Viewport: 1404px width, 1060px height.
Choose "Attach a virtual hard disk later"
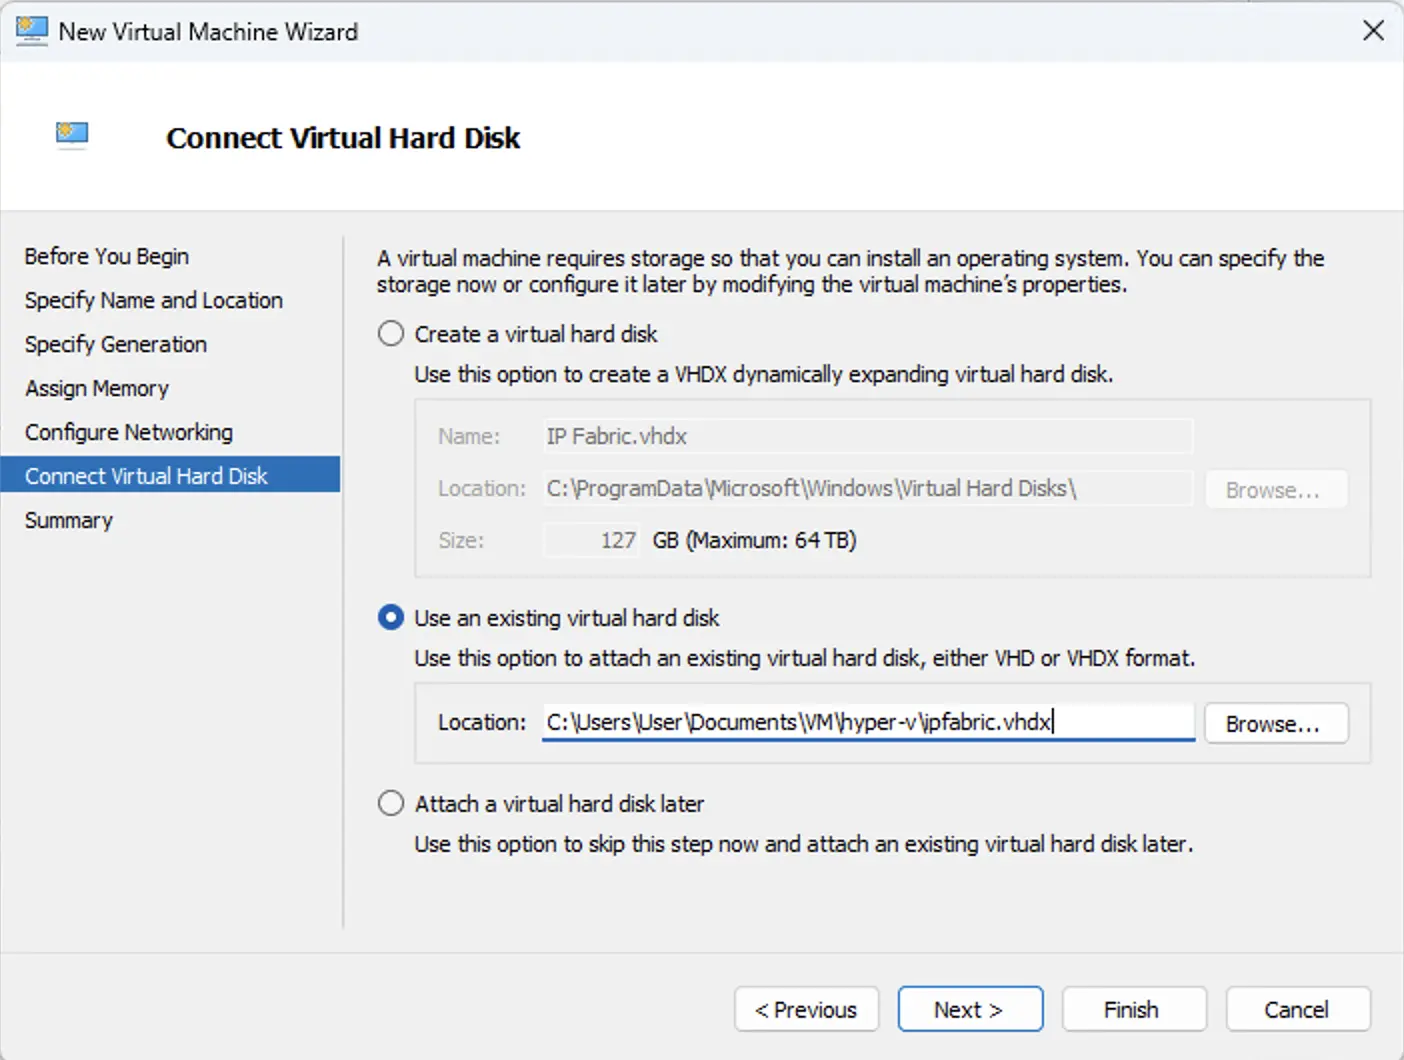pos(390,802)
